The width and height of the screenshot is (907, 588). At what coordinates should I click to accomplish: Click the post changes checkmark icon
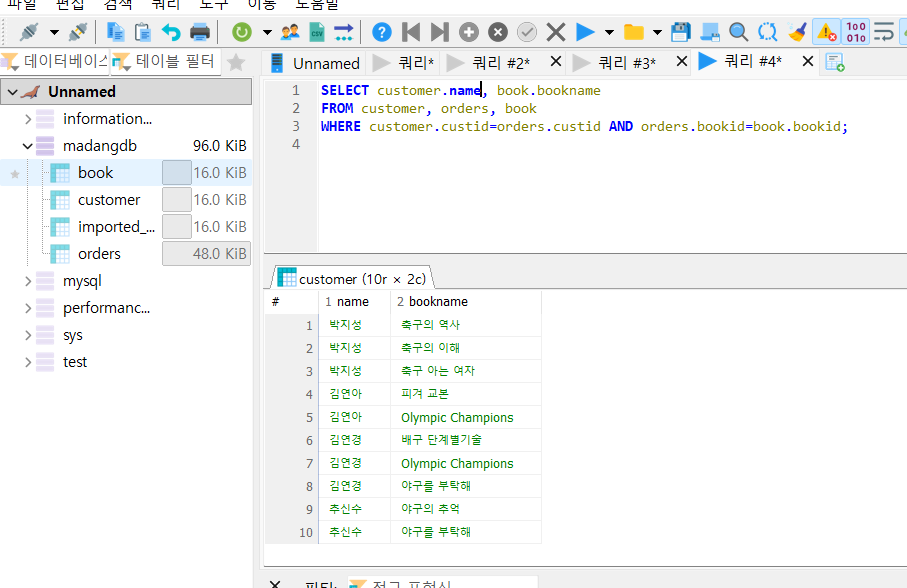(x=526, y=32)
